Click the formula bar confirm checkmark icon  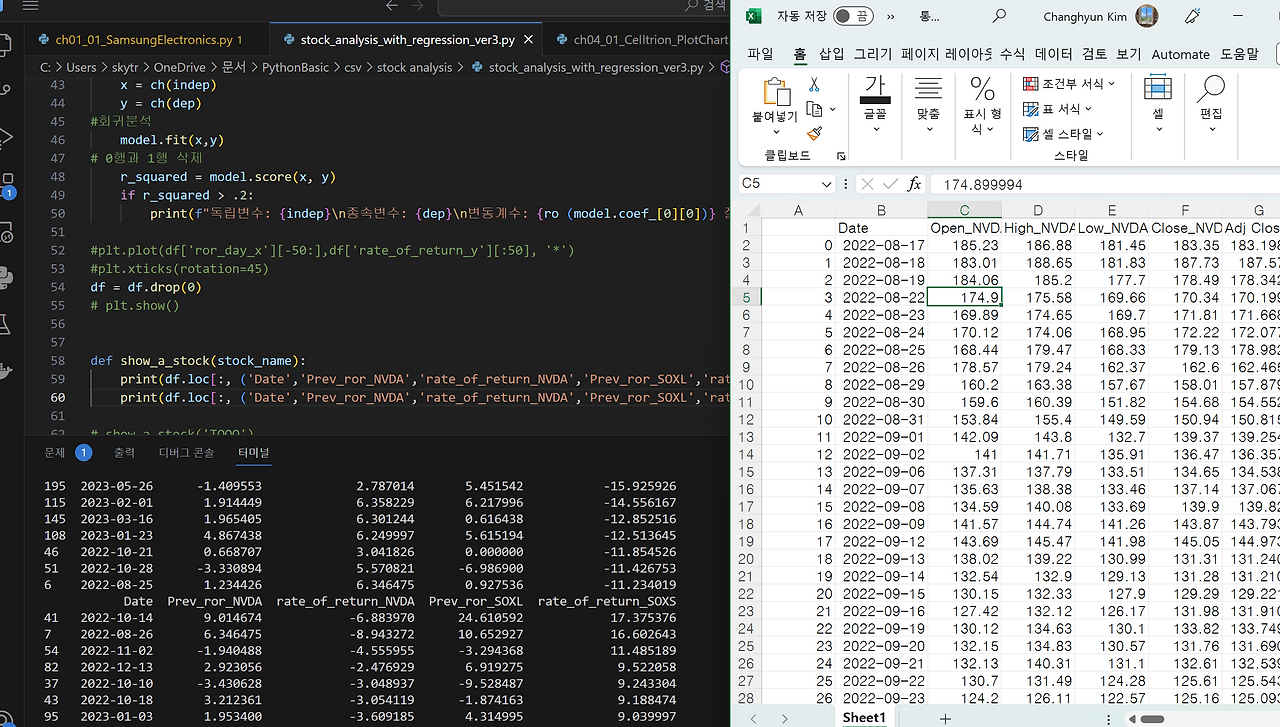(x=890, y=184)
